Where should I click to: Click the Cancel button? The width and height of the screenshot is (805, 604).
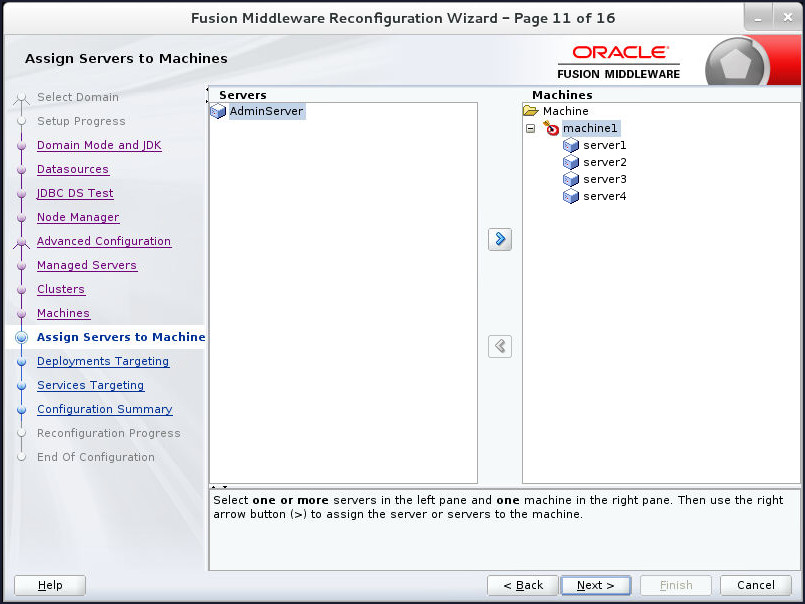(756, 585)
